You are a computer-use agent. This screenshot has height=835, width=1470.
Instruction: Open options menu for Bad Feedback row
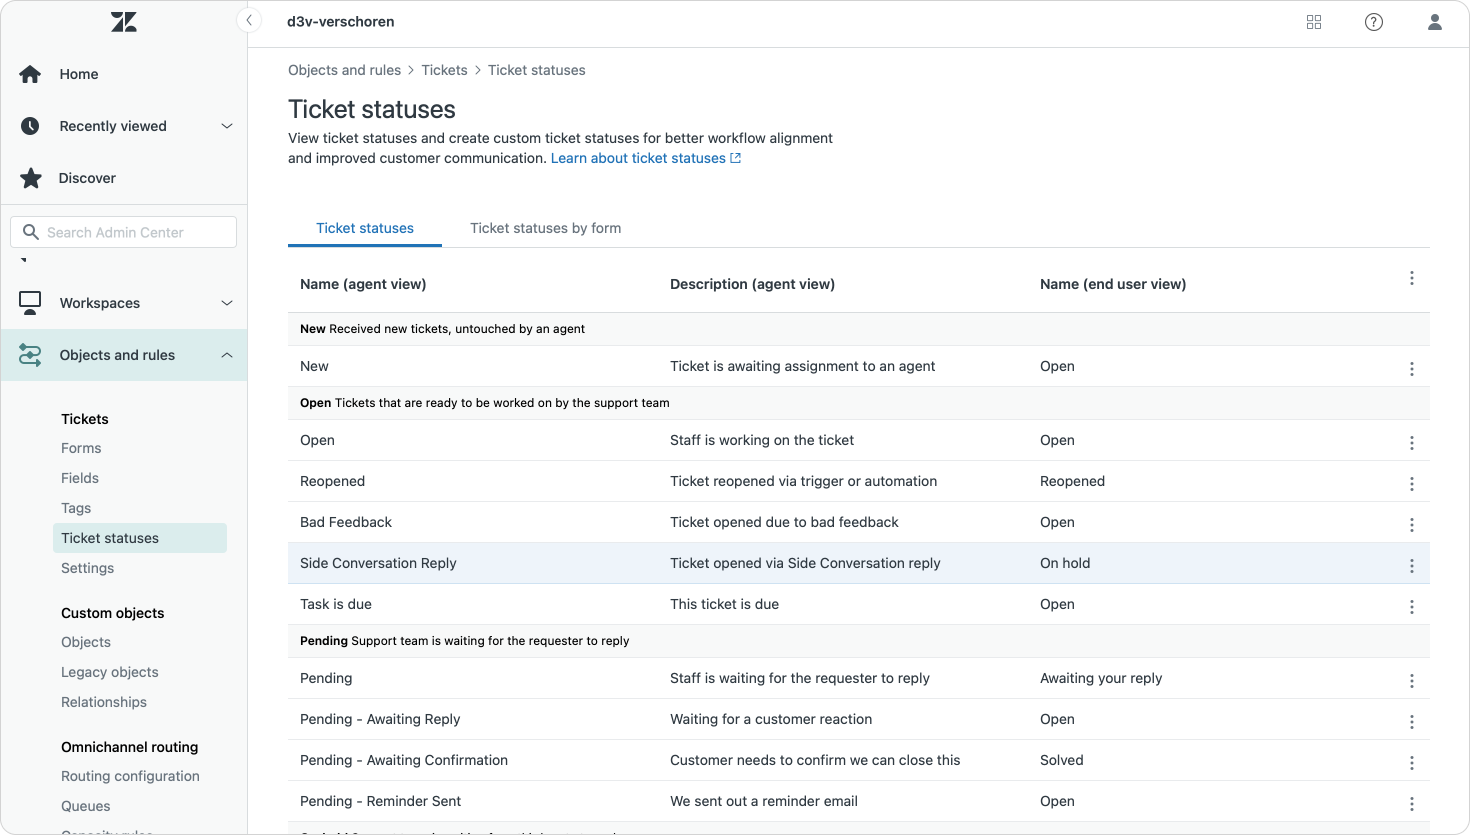[1412, 524]
